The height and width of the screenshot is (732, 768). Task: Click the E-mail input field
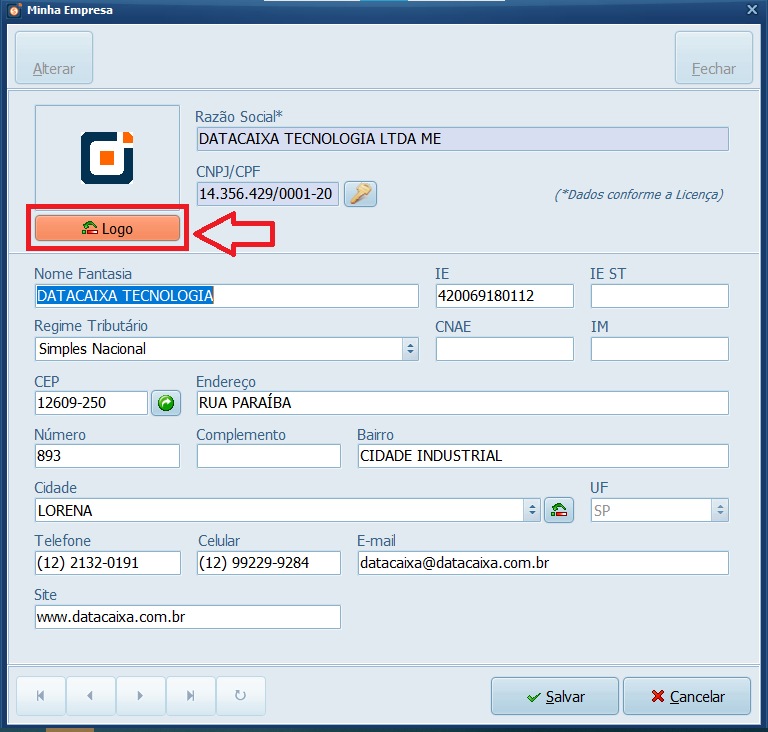click(x=542, y=563)
